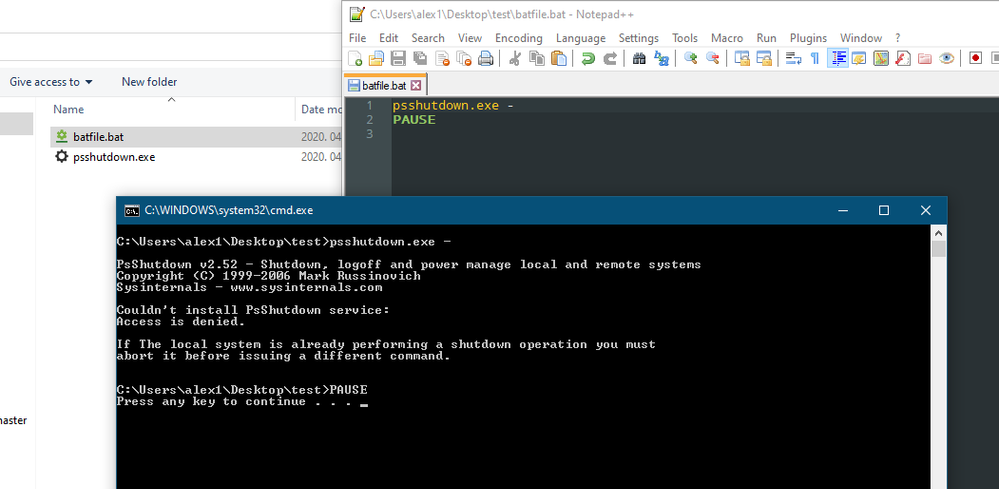
Task: Toggle show all characters pilcrow icon
Action: click(815, 59)
